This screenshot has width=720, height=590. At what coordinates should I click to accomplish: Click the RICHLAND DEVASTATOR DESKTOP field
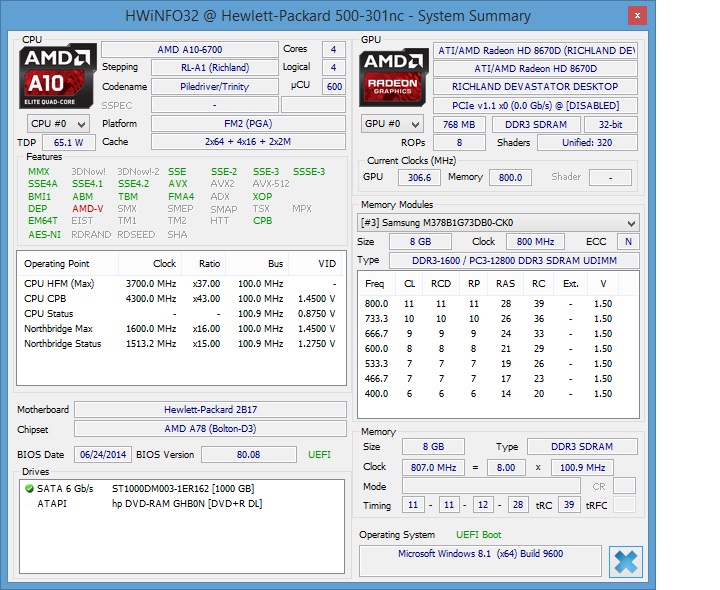pos(535,87)
